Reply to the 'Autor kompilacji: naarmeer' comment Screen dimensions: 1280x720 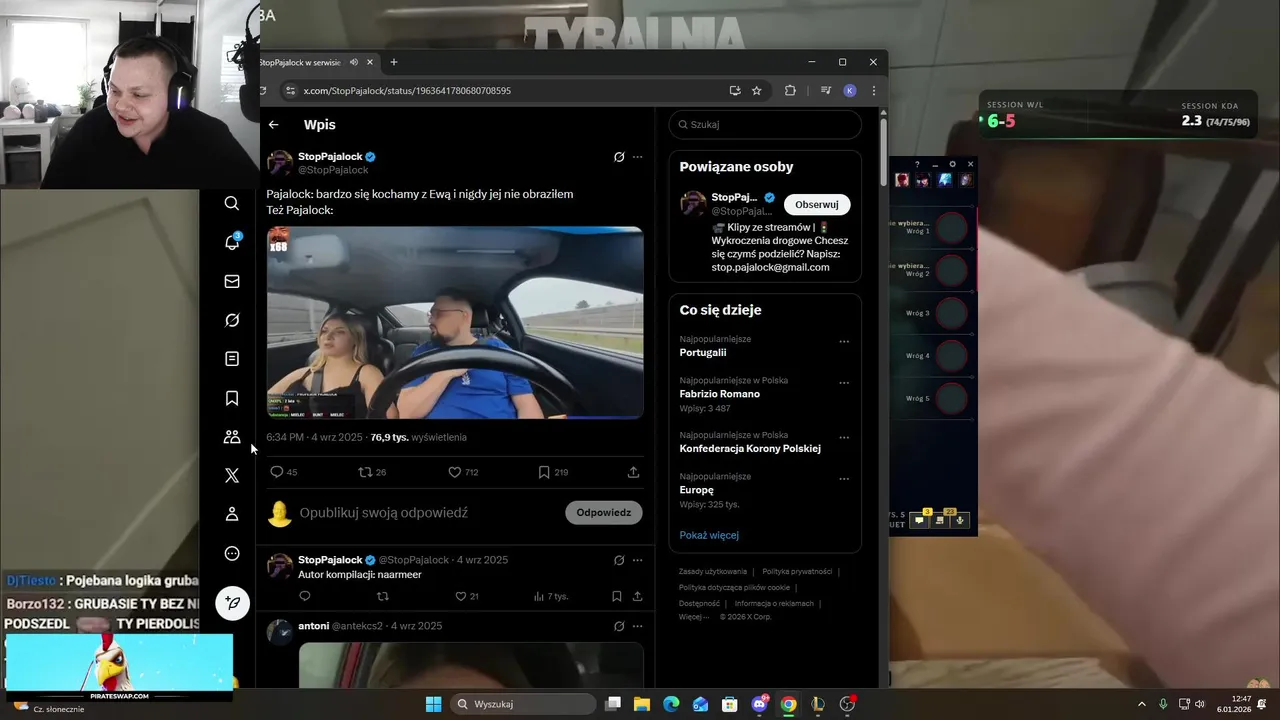(305, 596)
